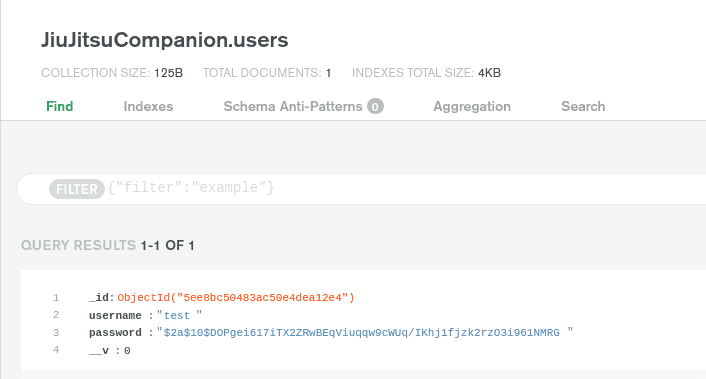The height and width of the screenshot is (379, 706).
Task: Click the hashed password value
Action: point(365,333)
